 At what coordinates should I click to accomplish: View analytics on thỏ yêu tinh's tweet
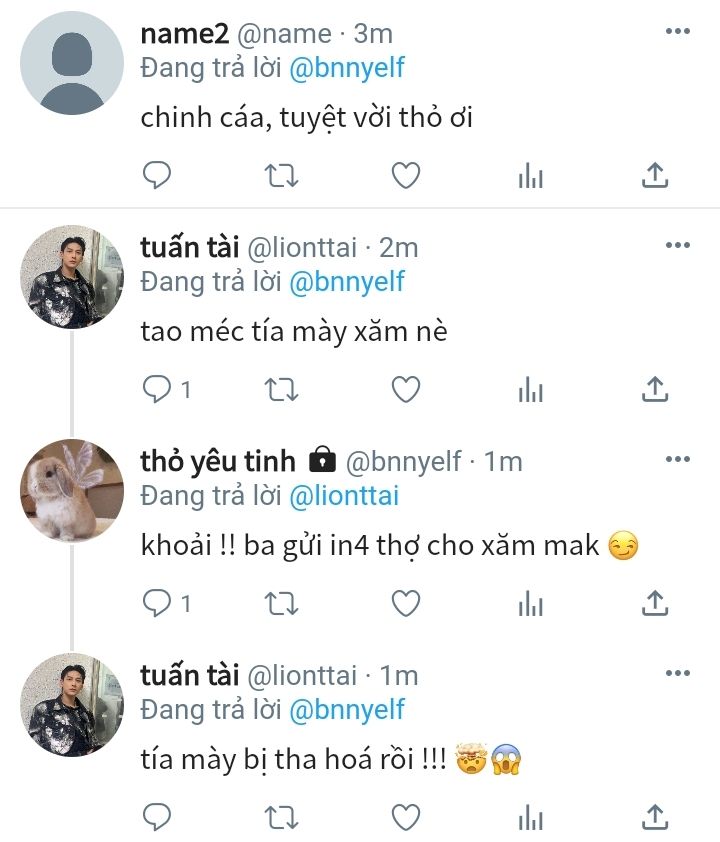[x=530, y=603]
